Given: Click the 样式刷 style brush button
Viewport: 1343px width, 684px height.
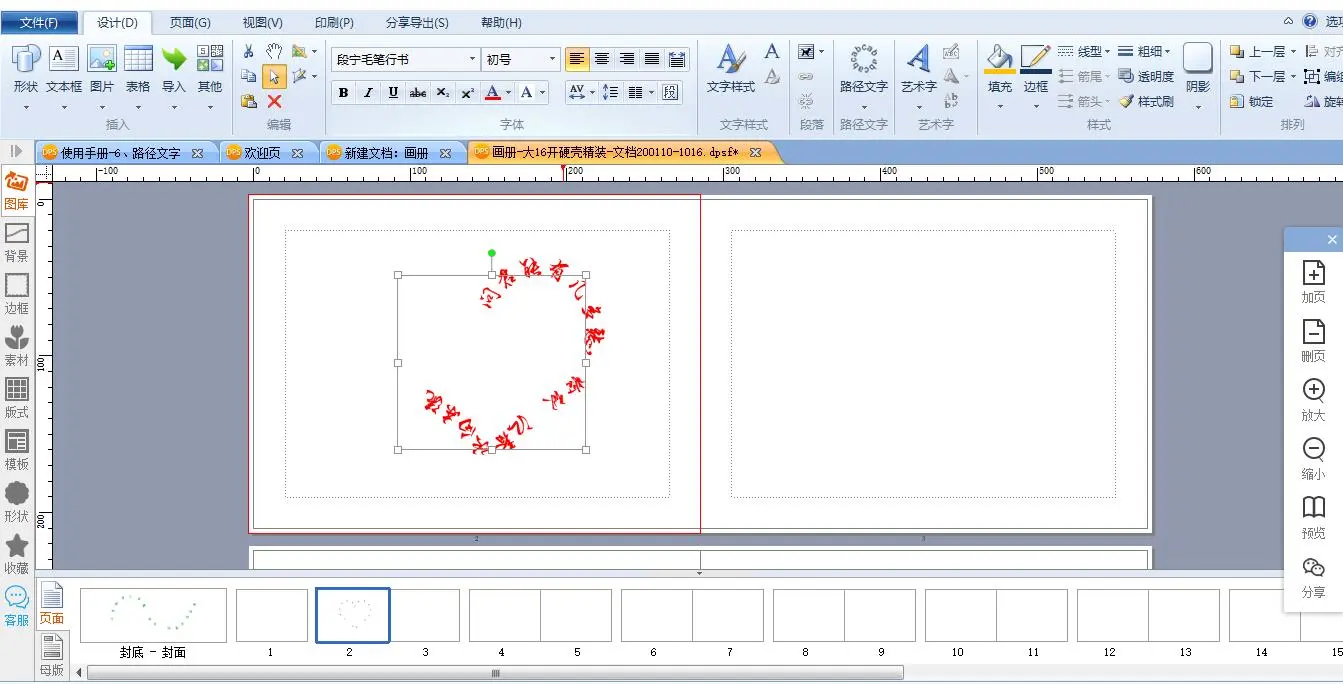Looking at the screenshot, I should pyautogui.click(x=1146, y=102).
